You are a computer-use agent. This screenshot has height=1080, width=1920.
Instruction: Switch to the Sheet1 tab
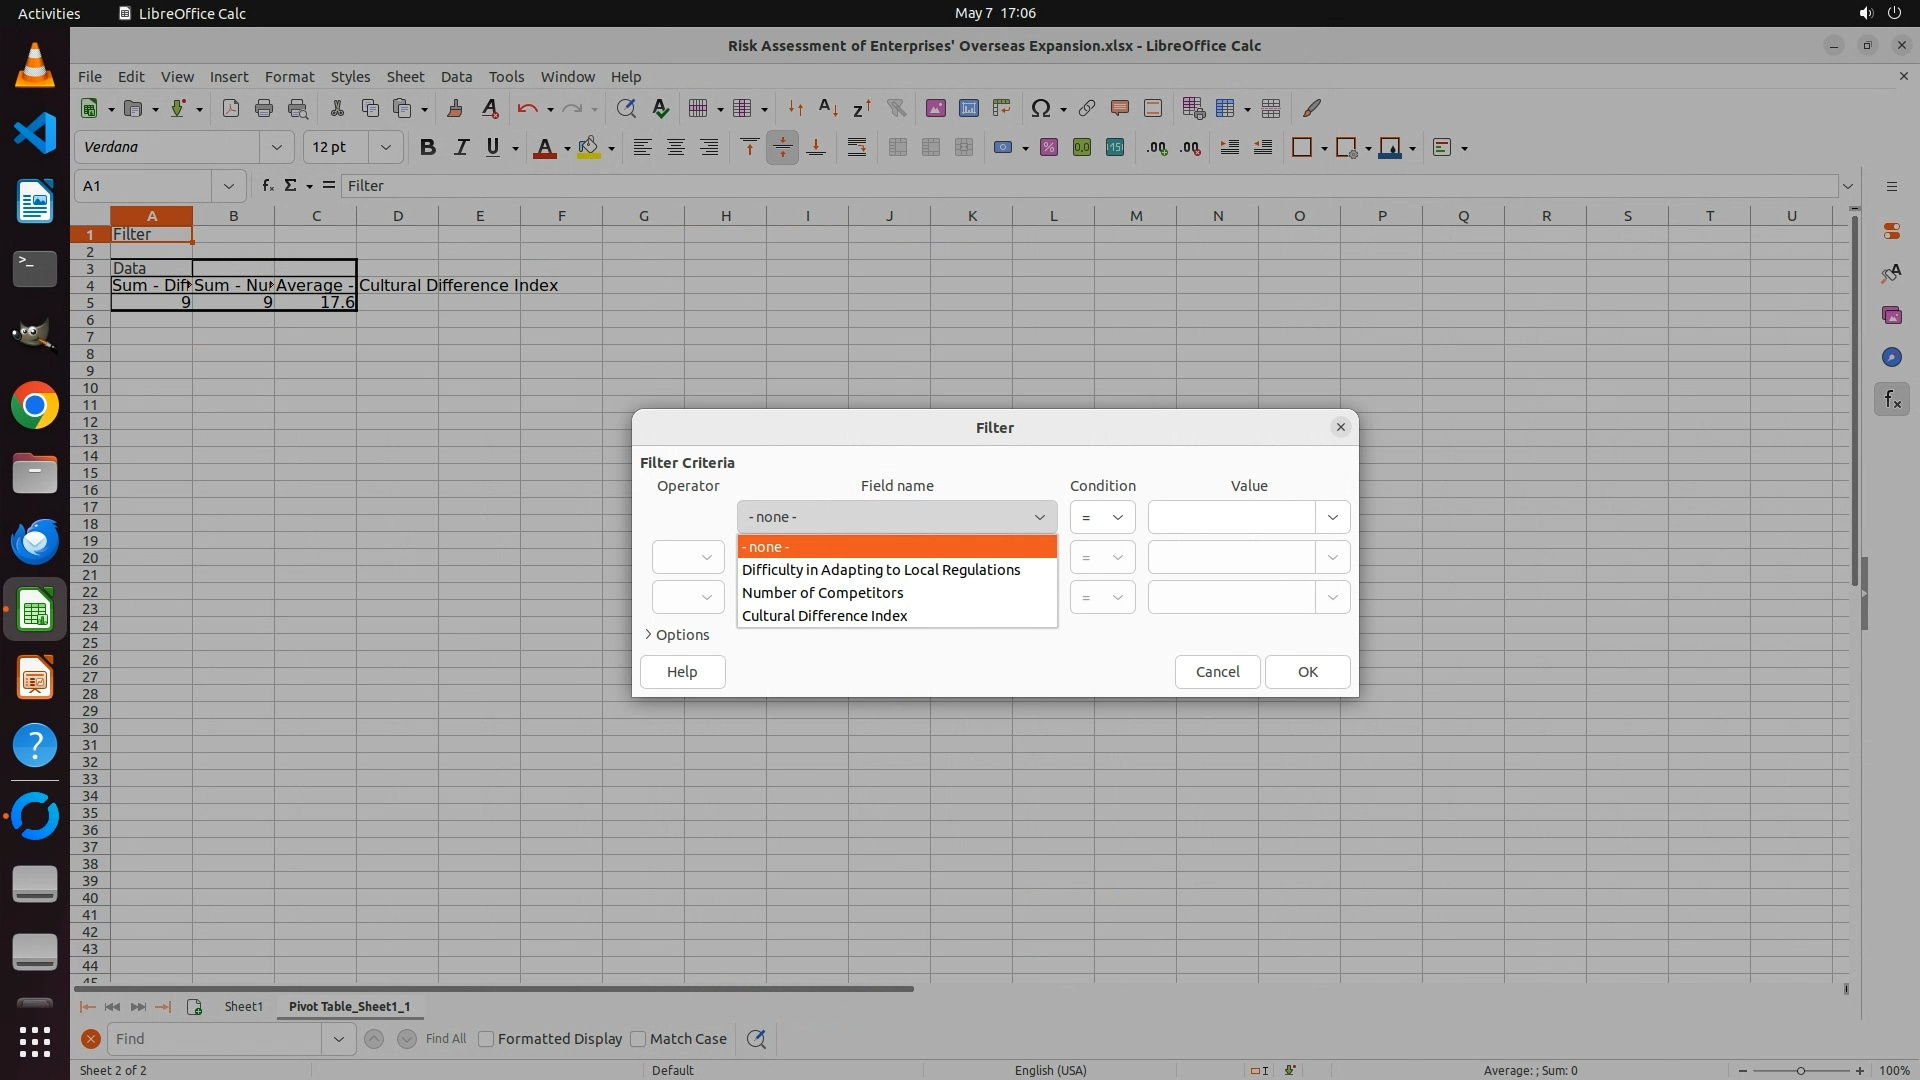(243, 1006)
